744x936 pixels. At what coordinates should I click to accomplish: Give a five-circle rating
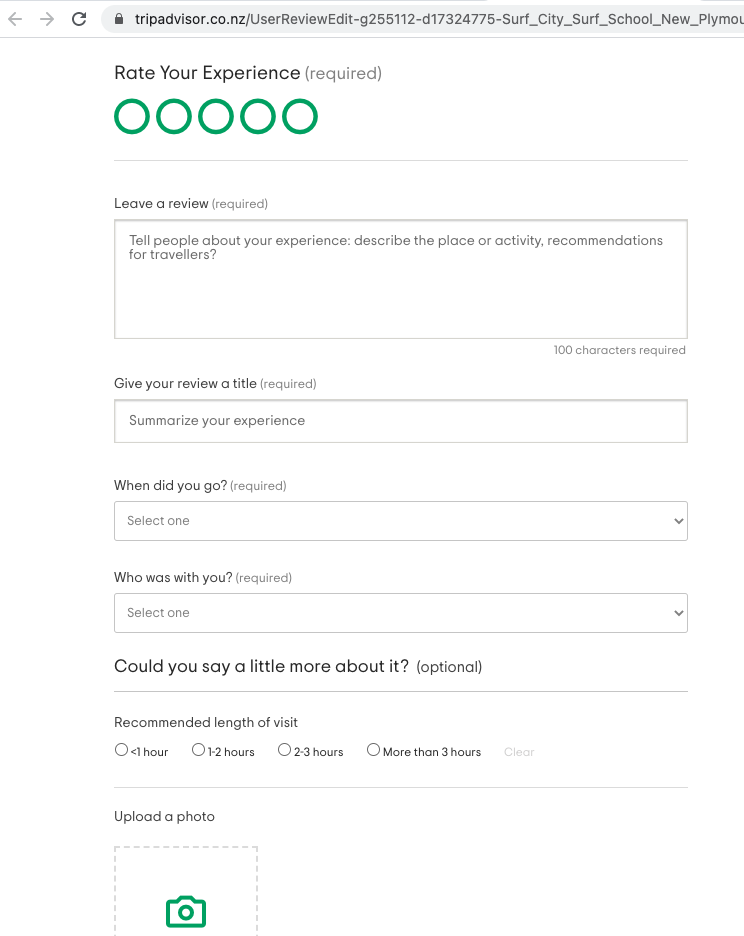[300, 117]
